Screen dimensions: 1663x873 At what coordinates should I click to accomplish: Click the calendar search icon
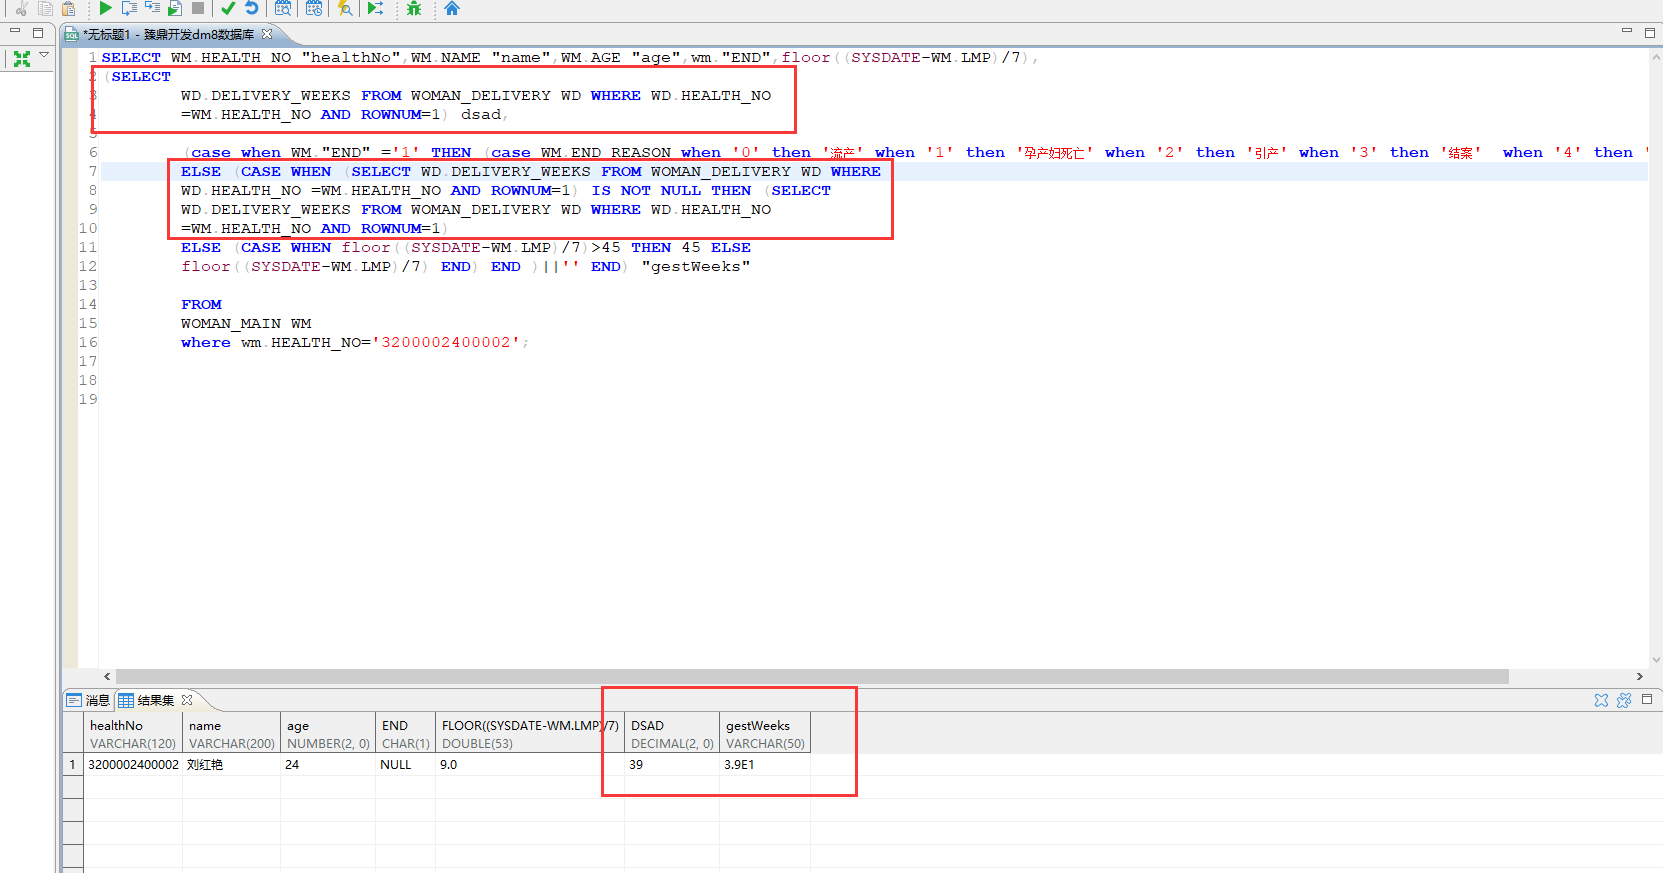[x=283, y=8]
